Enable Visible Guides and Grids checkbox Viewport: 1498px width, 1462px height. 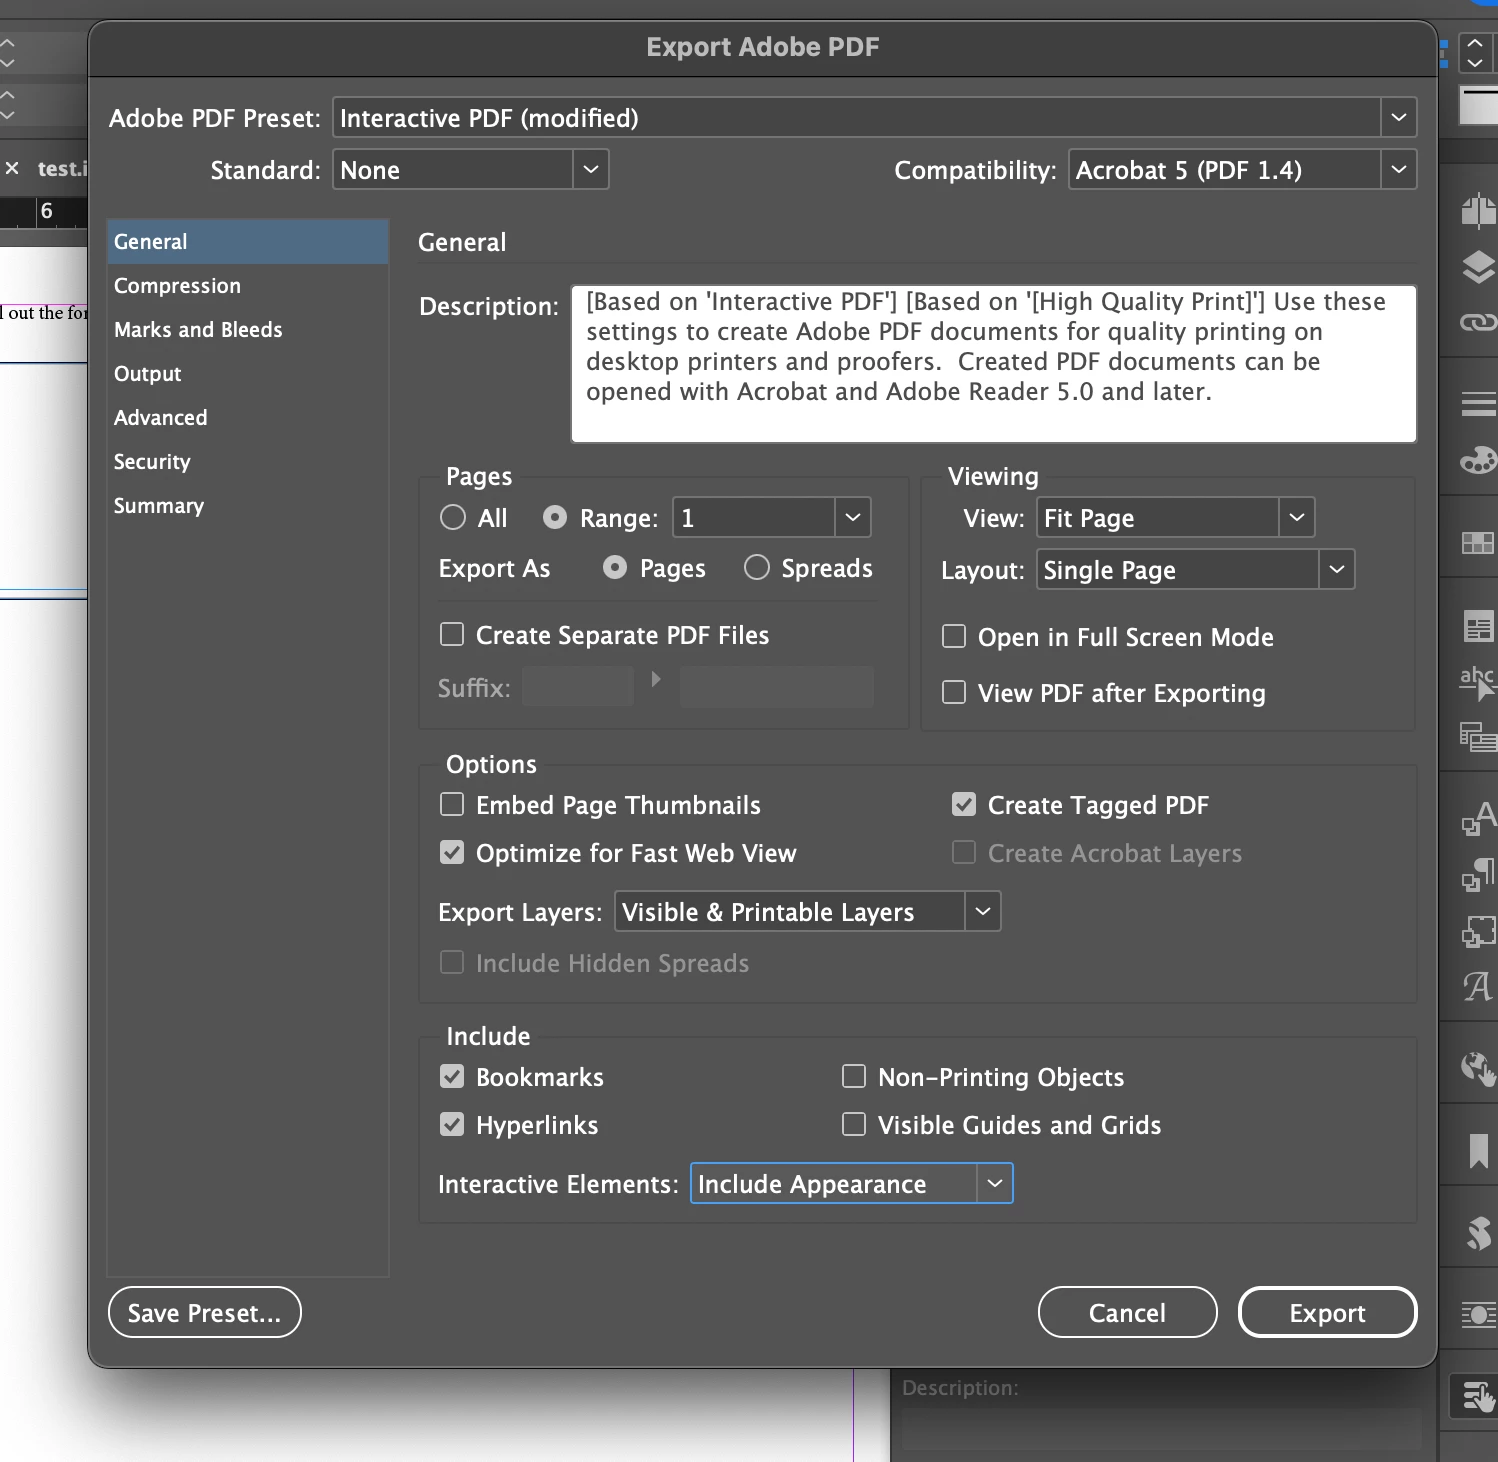point(854,1124)
